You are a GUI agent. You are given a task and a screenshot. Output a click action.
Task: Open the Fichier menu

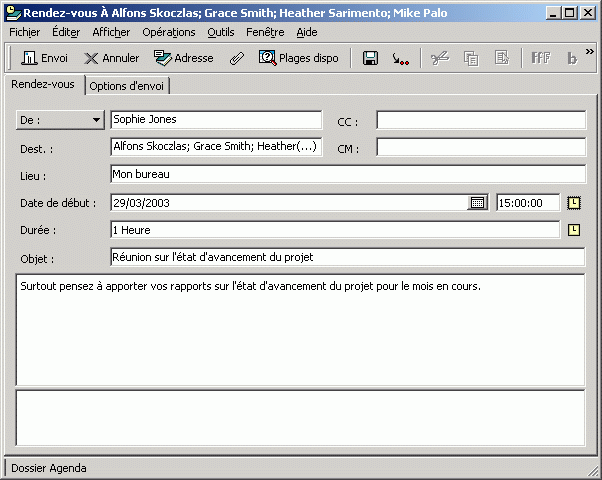[x=25, y=32]
